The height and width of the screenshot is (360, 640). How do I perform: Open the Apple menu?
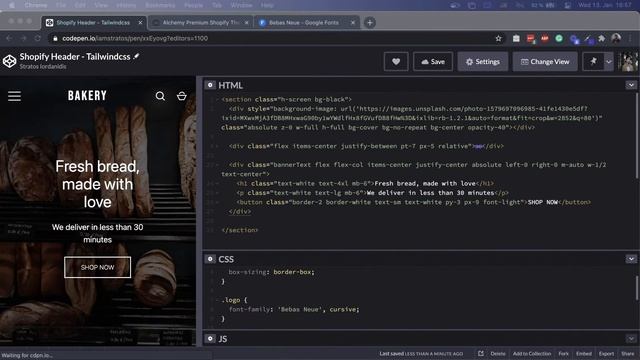12,5
